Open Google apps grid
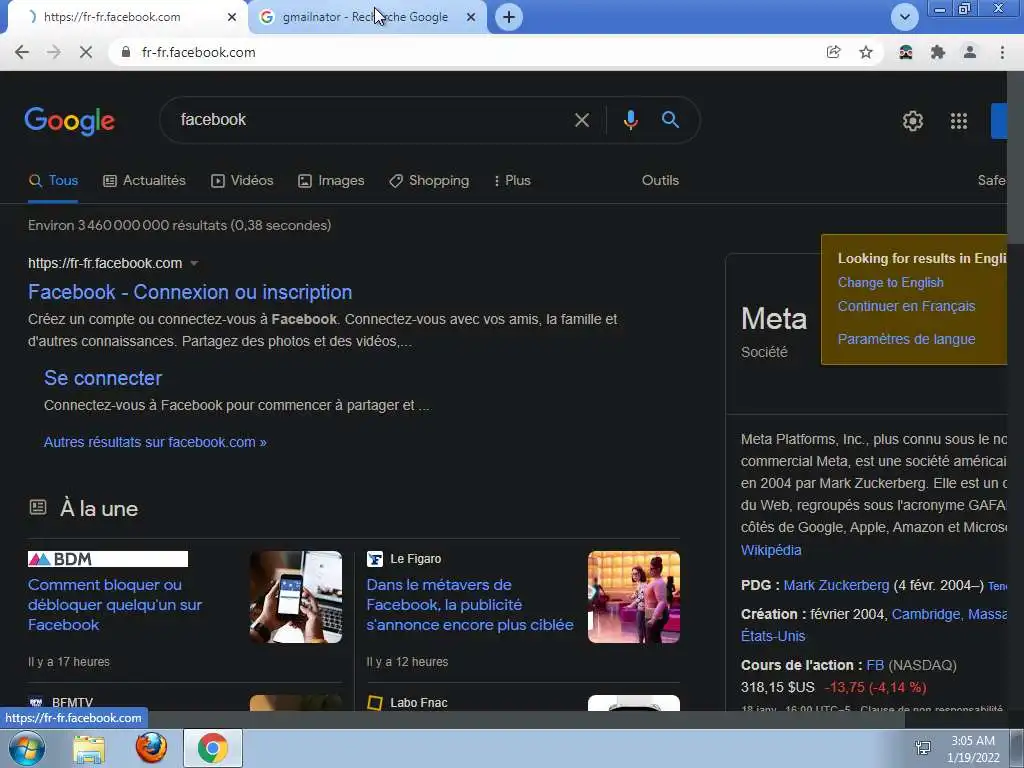 pos(959,121)
